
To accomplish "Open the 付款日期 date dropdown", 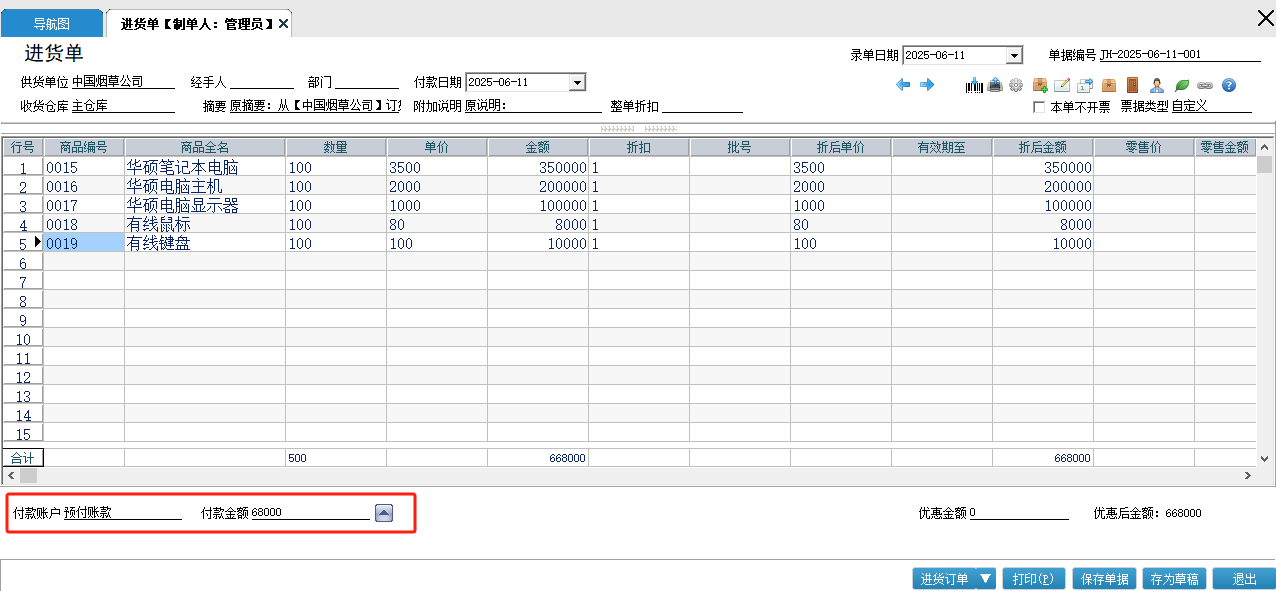I will click(576, 82).
